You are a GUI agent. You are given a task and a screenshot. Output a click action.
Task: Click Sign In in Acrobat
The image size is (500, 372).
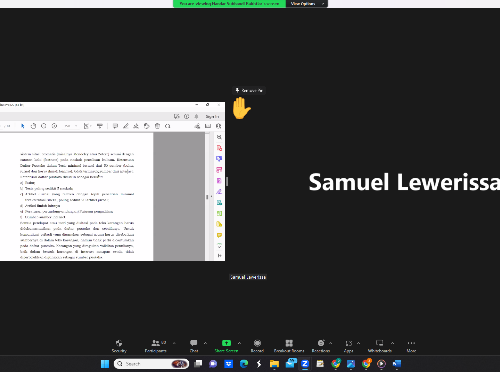click(x=212, y=116)
